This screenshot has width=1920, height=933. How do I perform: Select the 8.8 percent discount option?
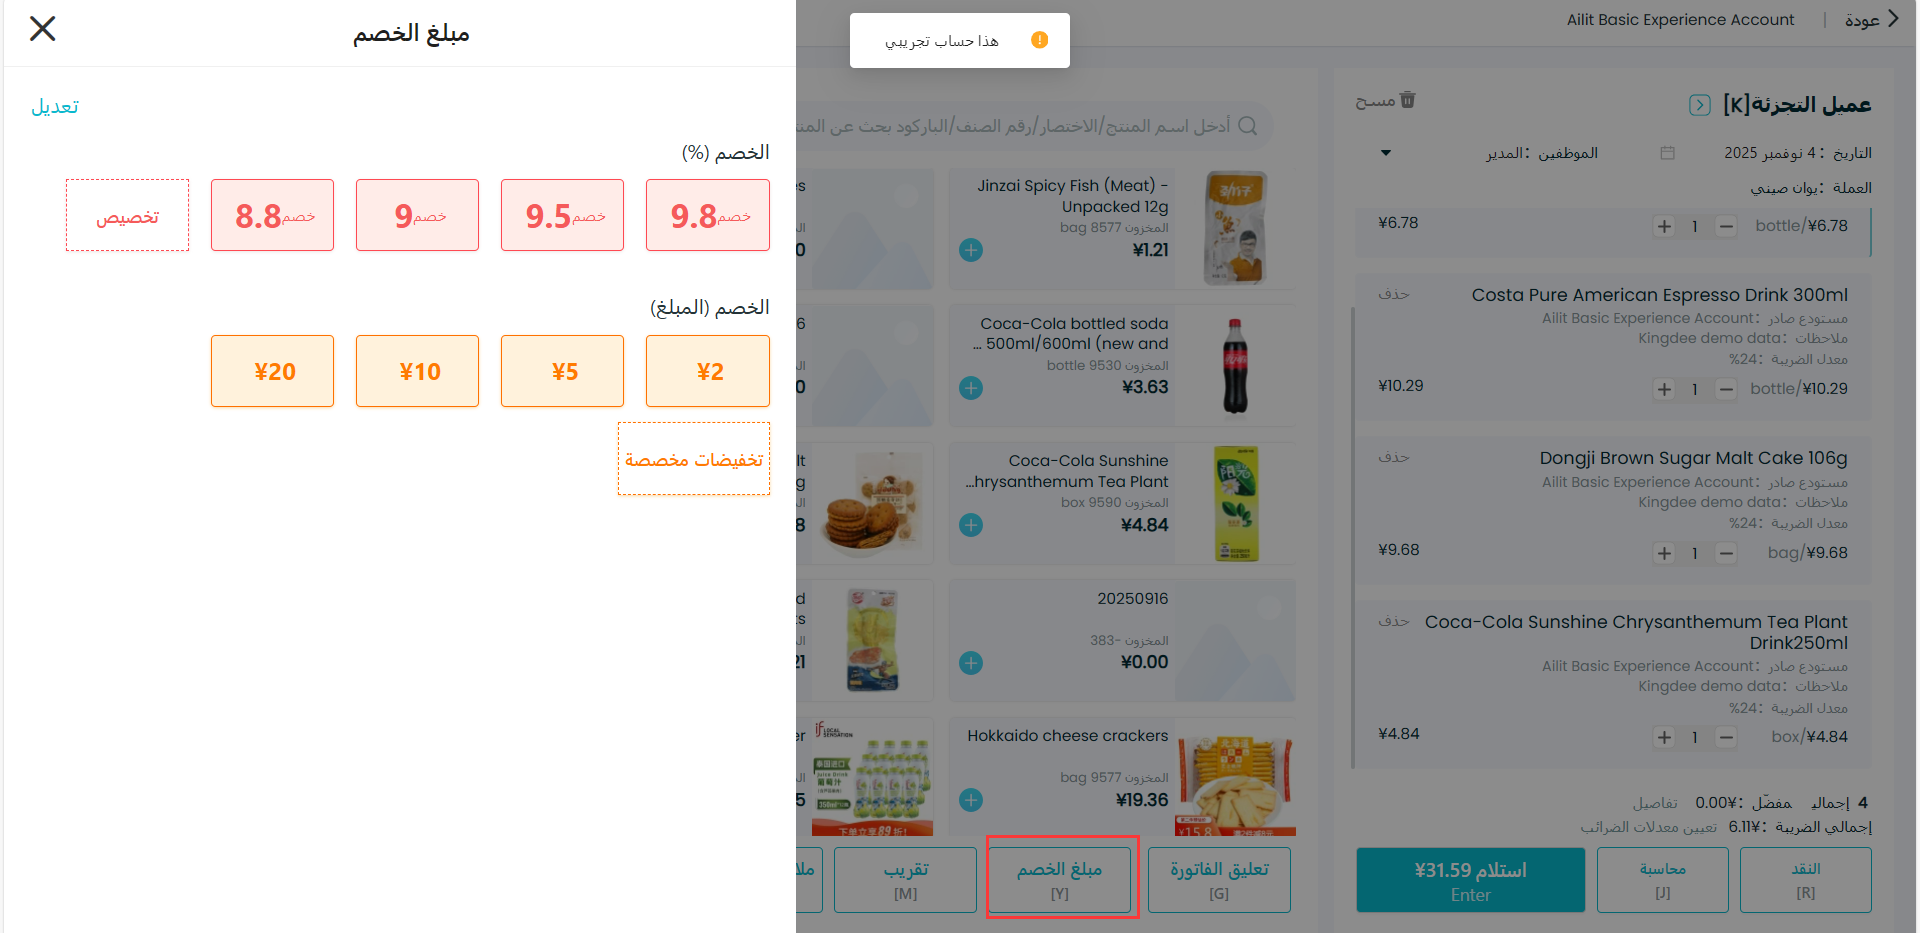[272, 215]
